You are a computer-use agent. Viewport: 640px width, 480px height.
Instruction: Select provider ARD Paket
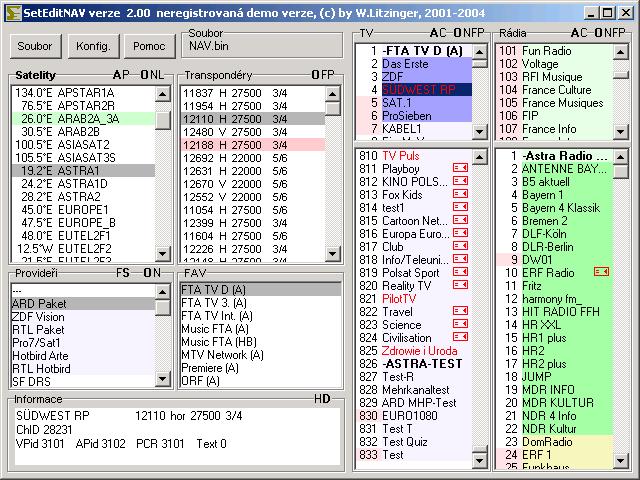pyautogui.click(x=84, y=304)
